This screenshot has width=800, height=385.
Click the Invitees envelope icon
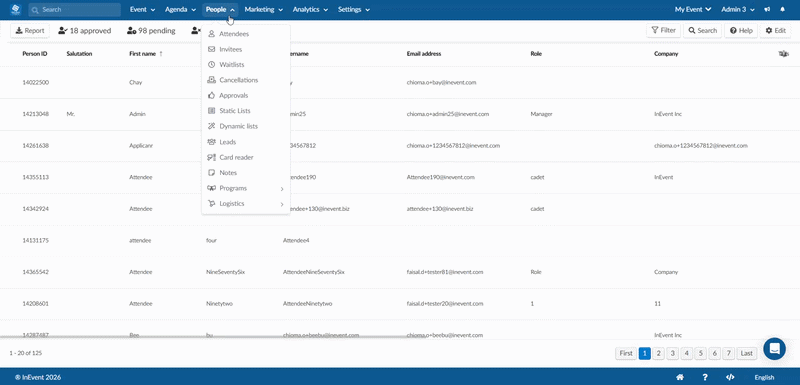coord(211,49)
